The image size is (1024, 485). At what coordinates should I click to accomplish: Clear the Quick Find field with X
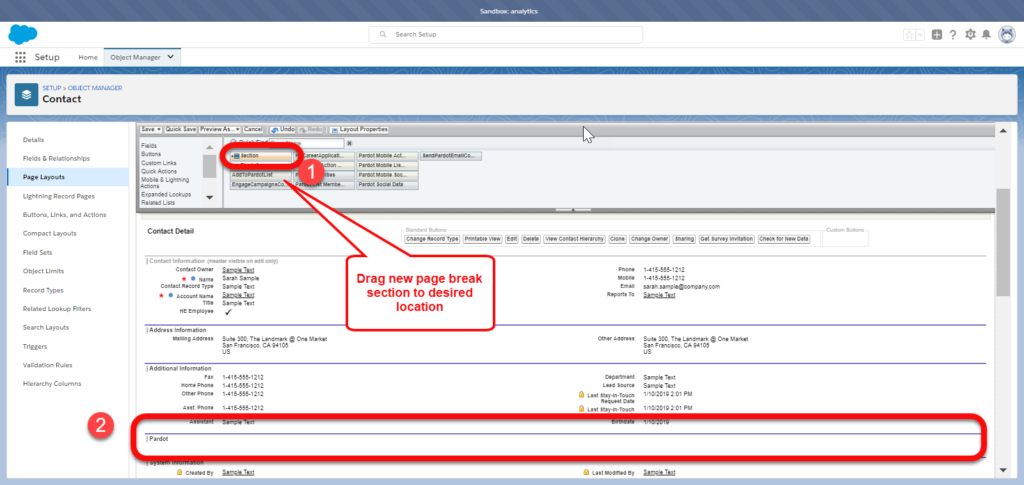point(349,144)
